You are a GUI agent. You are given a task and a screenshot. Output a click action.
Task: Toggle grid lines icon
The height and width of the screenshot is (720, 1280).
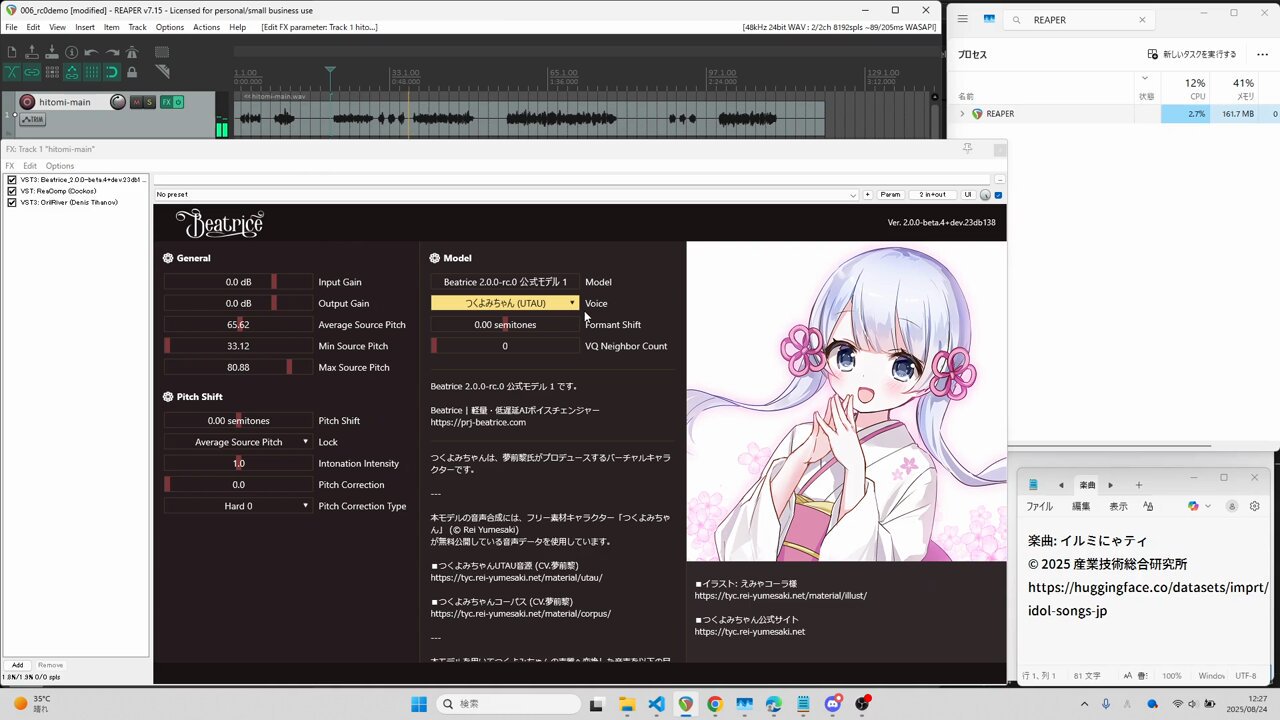tap(91, 72)
